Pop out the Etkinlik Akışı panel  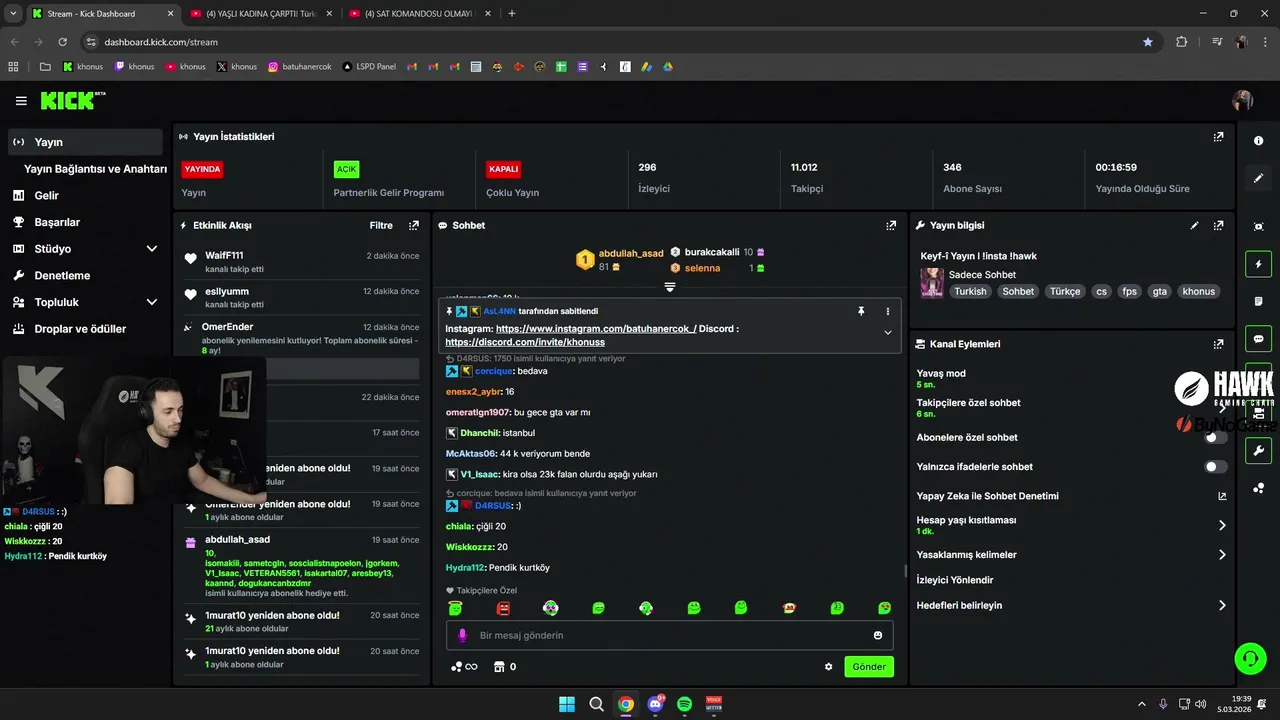pos(414,226)
